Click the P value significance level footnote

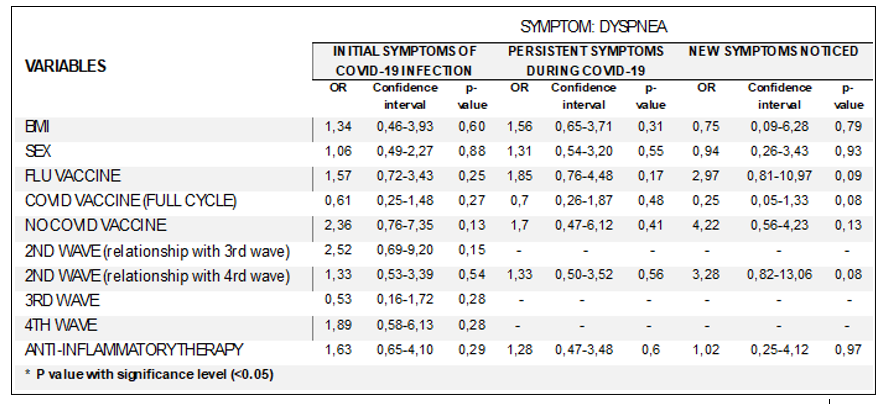tap(150, 374)
